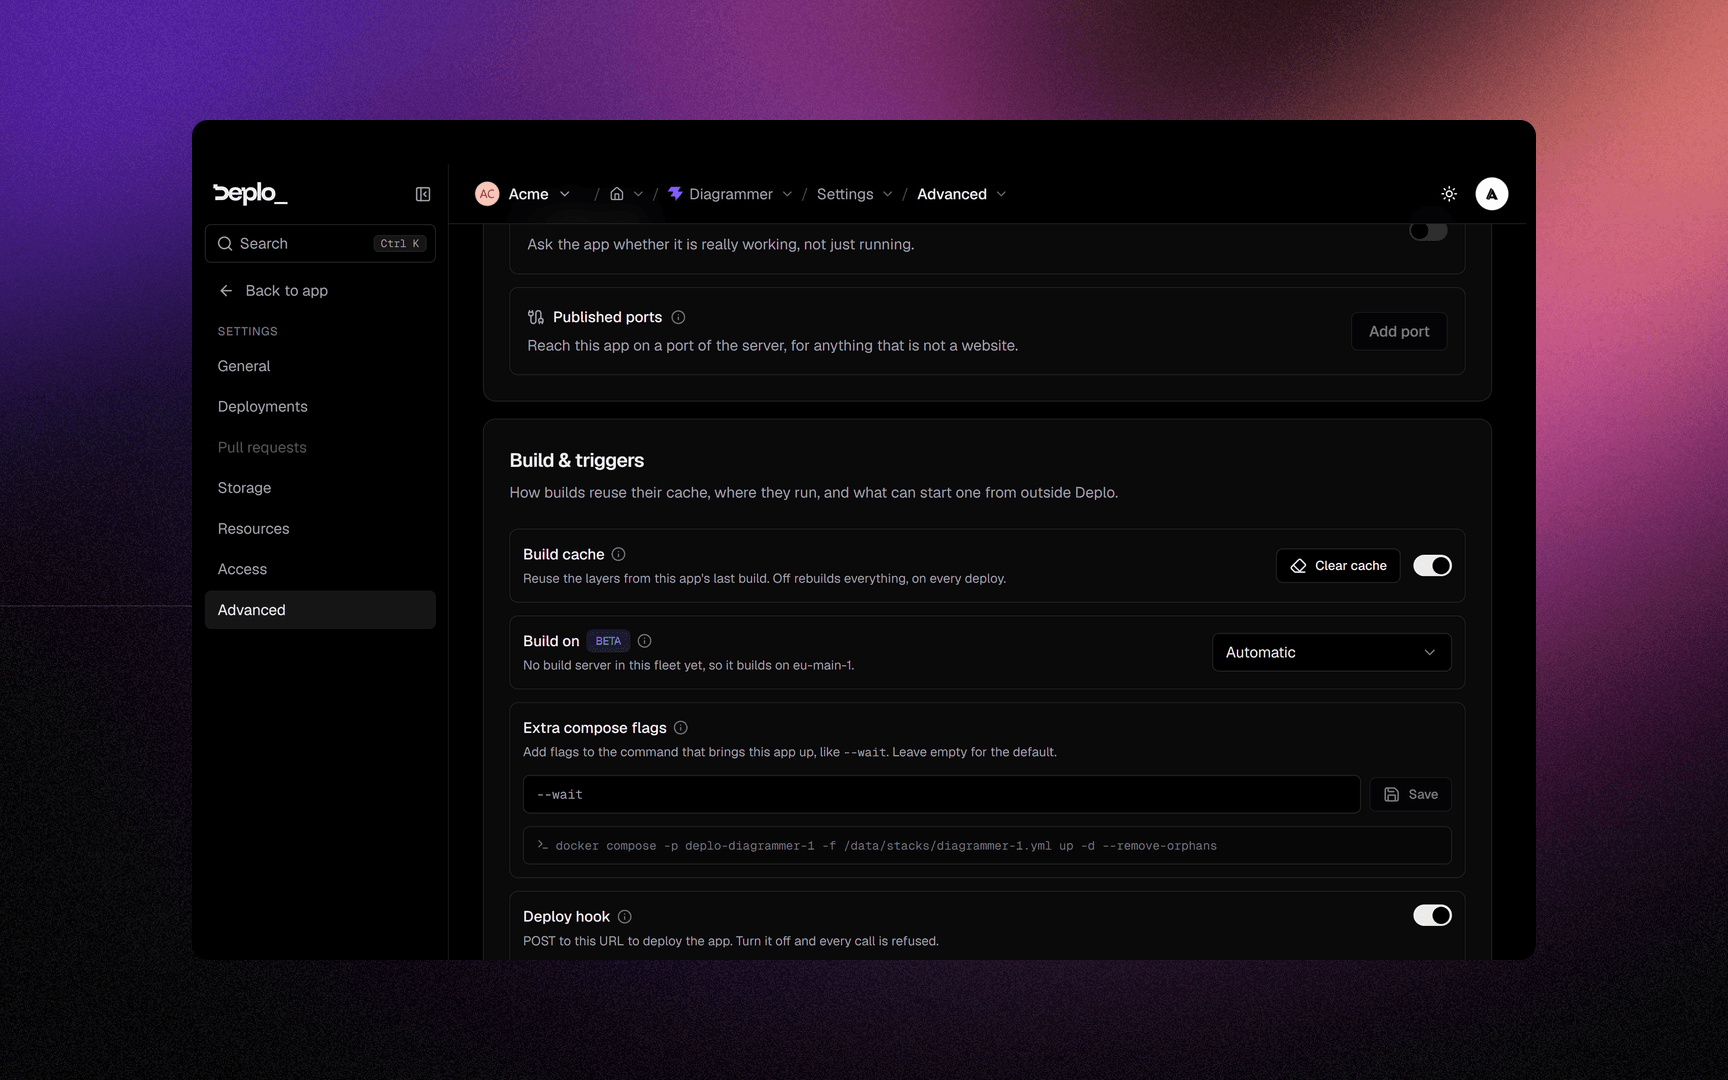
Task: Save the extra compose flags
Action: (1411, 794)
